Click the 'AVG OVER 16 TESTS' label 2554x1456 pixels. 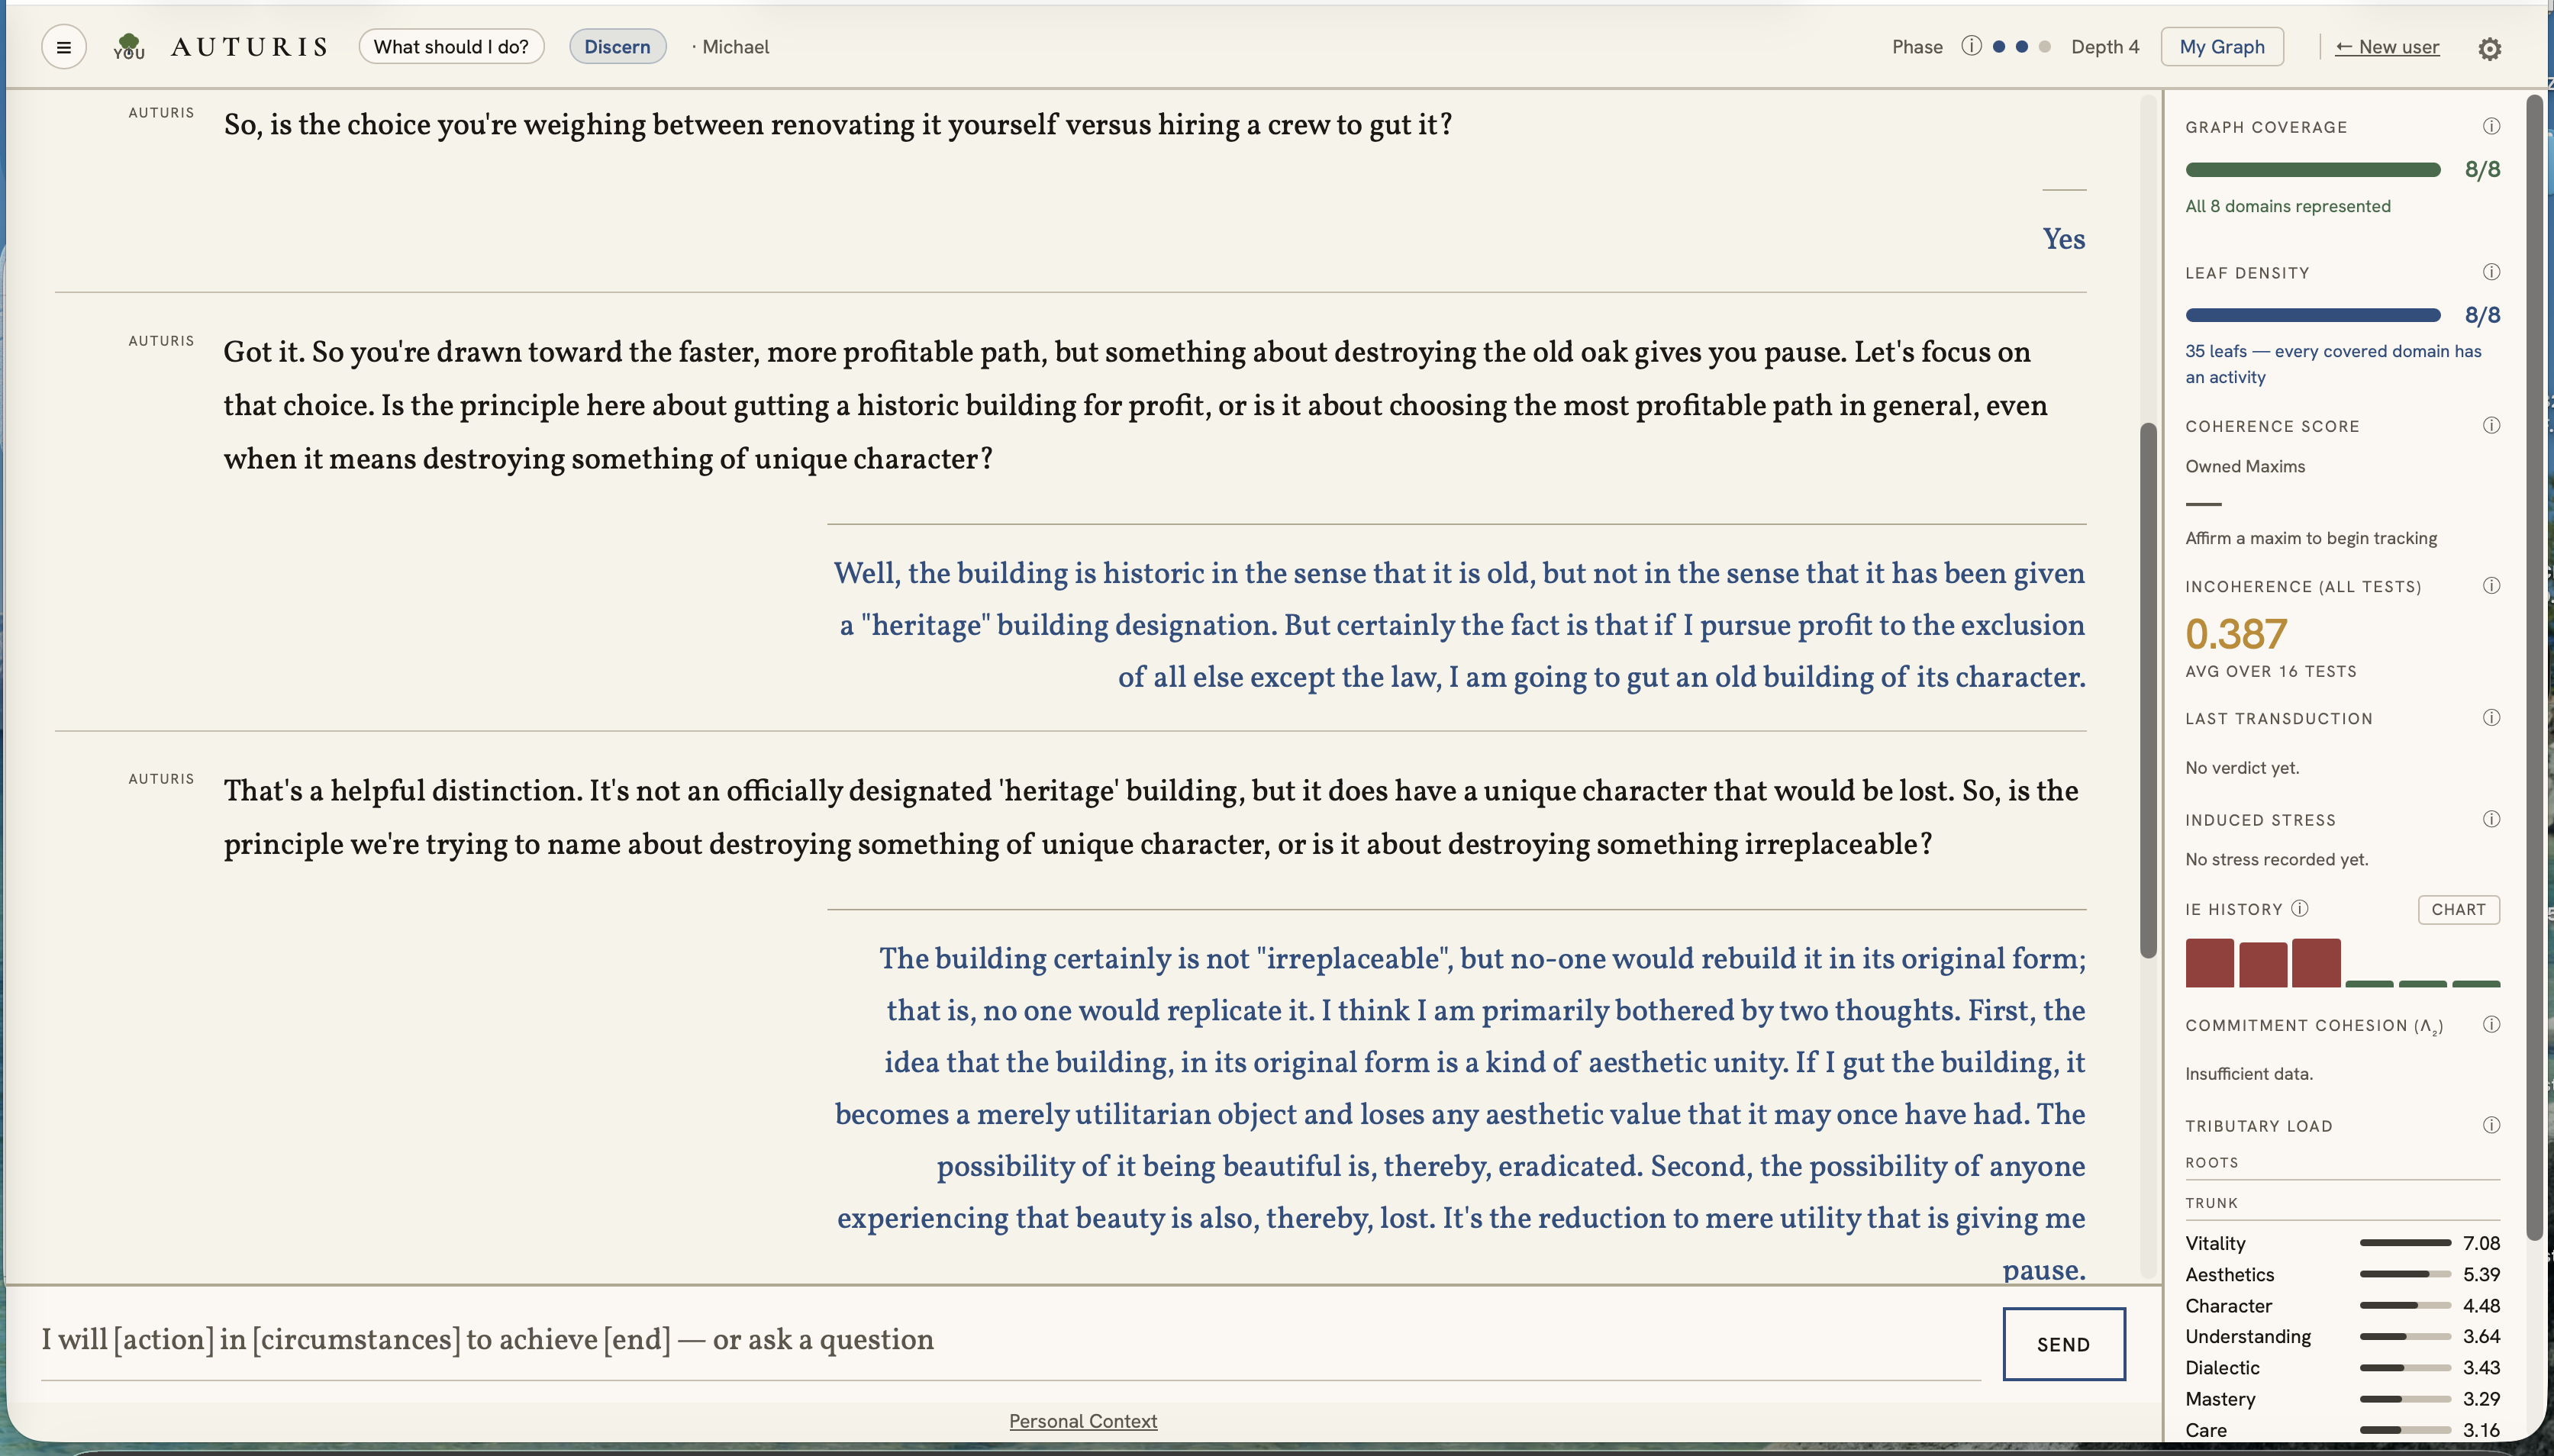(2270, 671)
